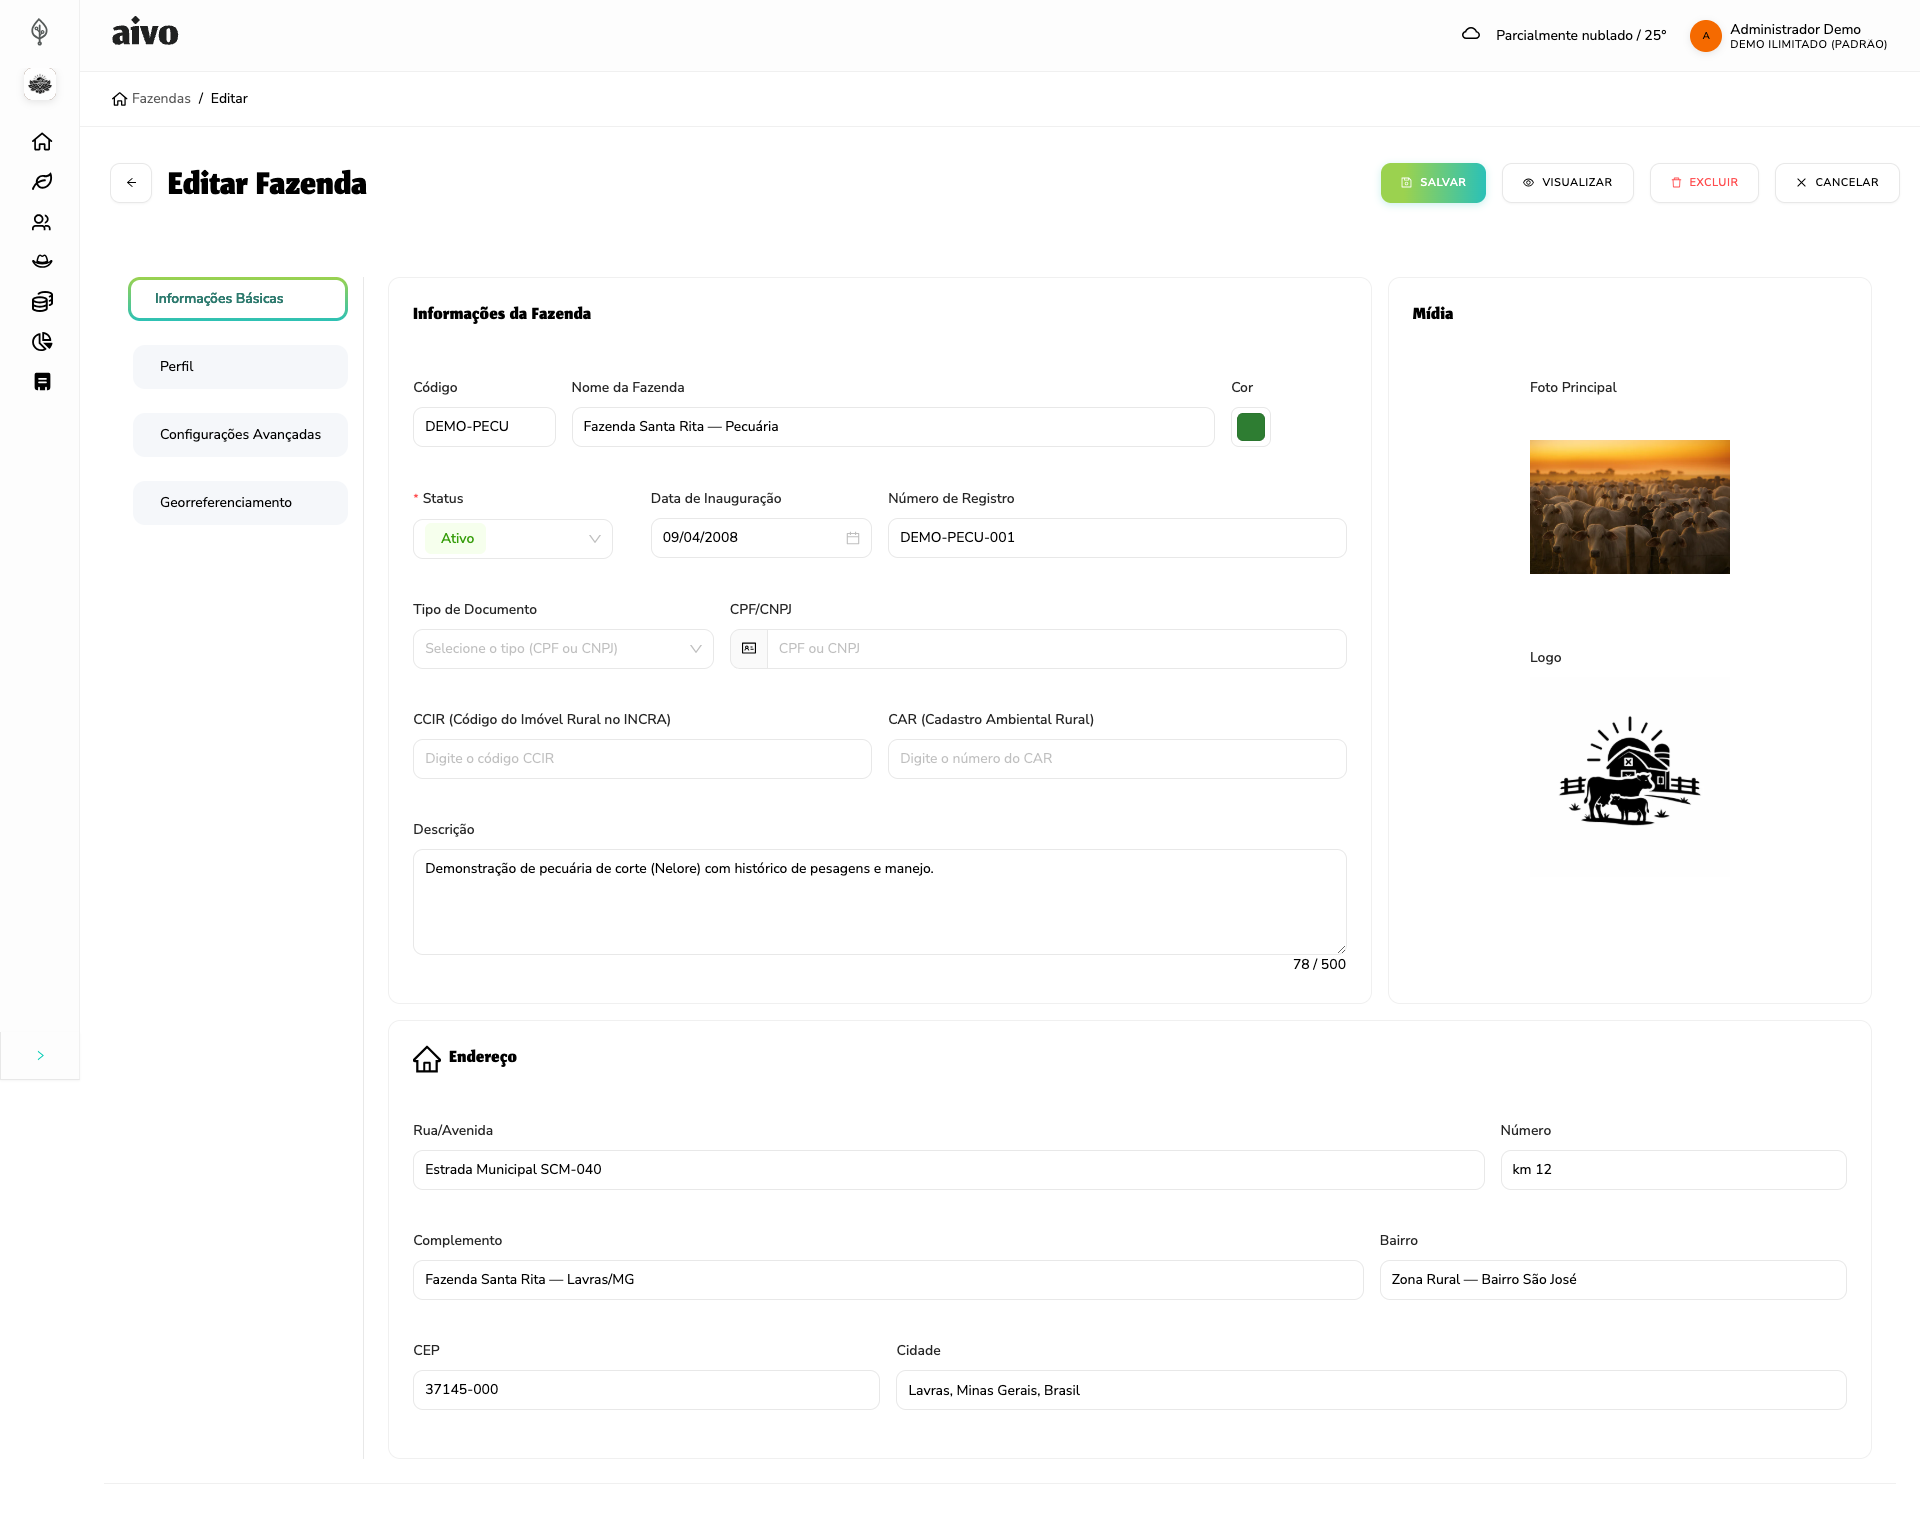Screen dimensions: 1920x1532
Task: Click the CANCELAR button
Action: 1837,183
